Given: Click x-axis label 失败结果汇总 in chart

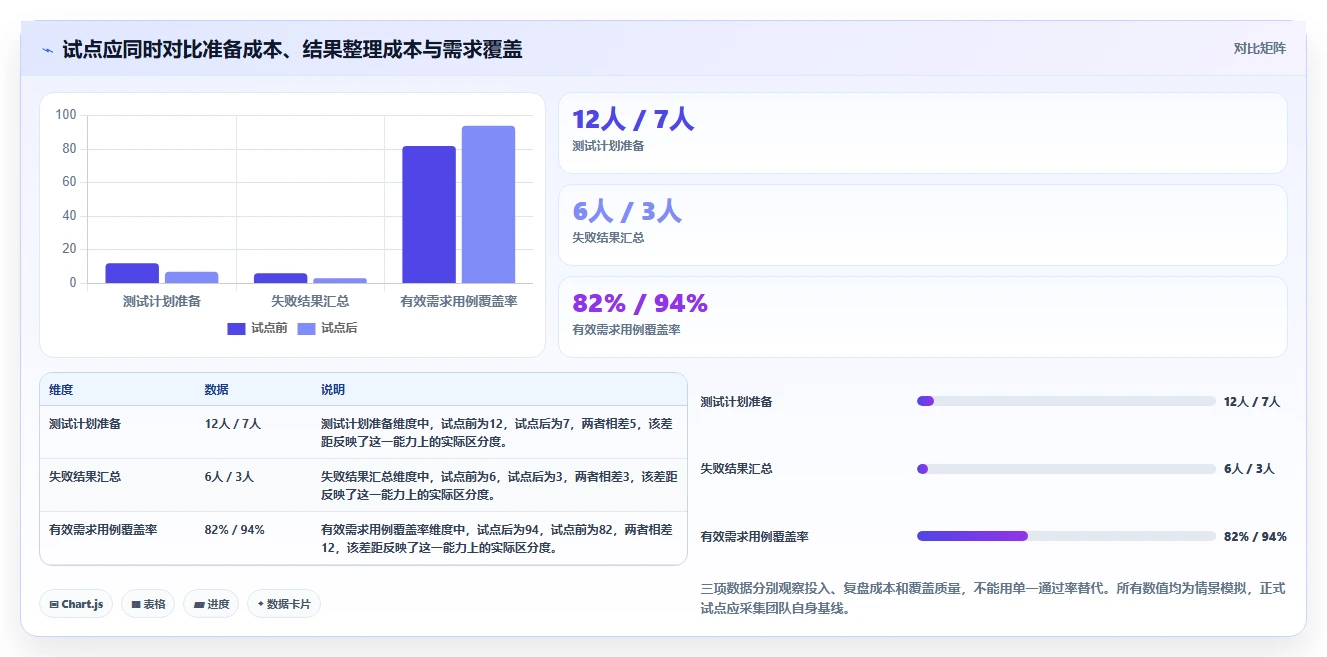Looking at the screenshot, I should 310,300.
